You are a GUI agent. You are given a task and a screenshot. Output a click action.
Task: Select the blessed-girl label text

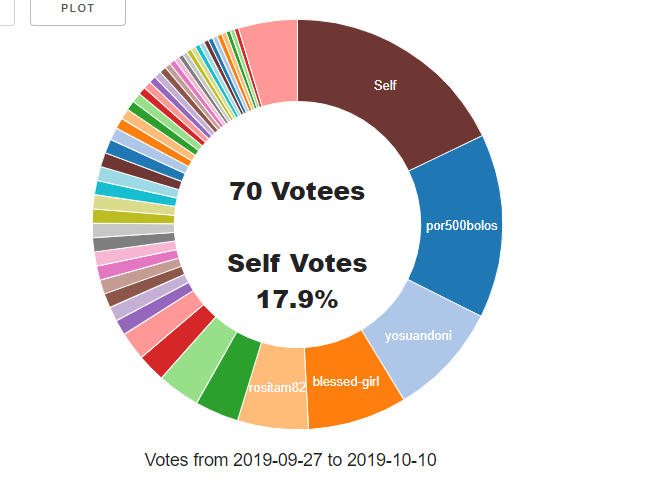(346, 381)
